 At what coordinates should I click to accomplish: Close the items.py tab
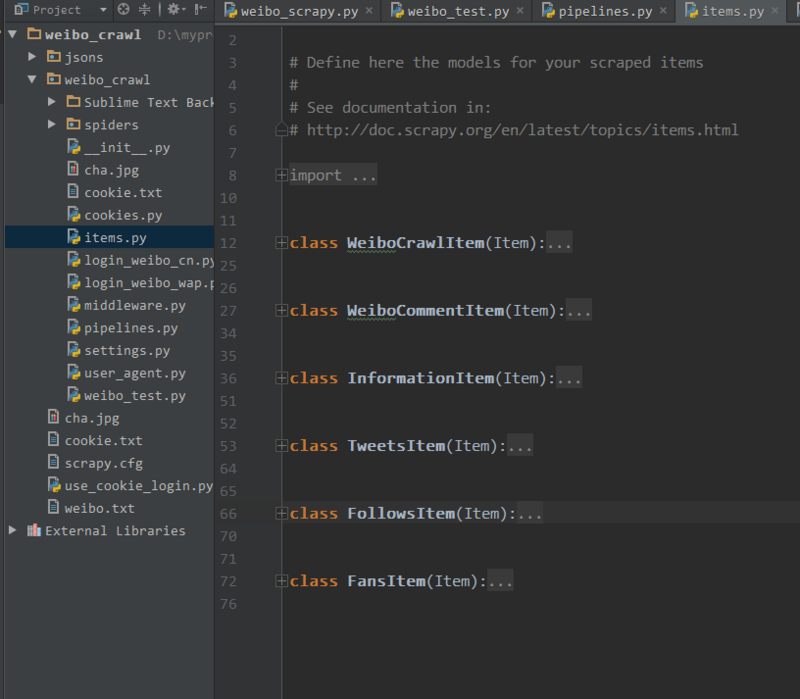click(775, 10)
